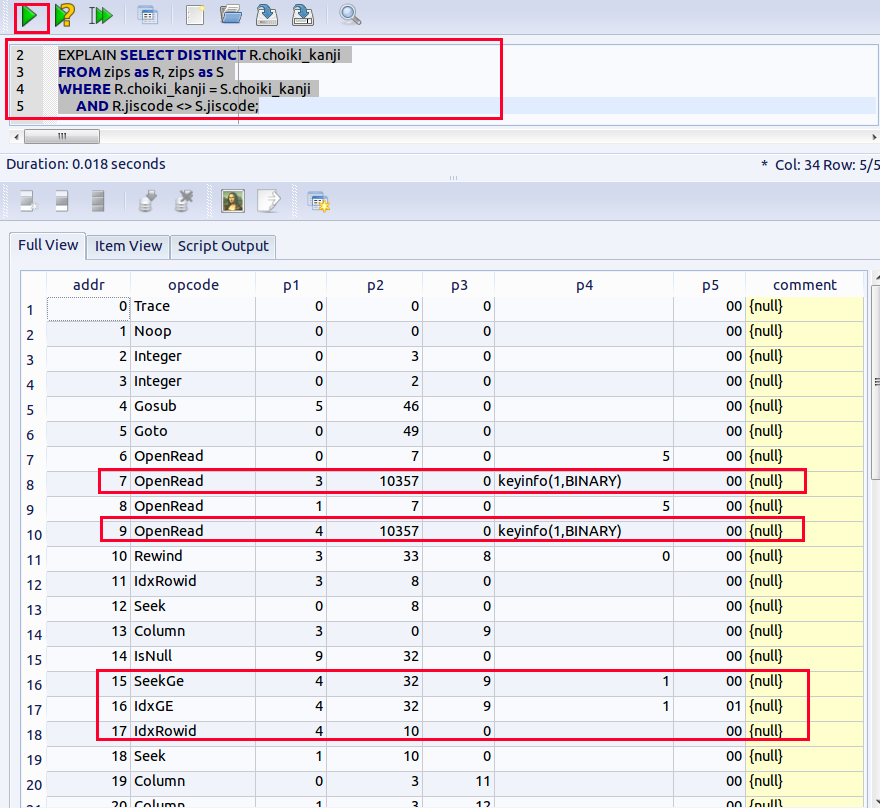The image size is (880, 808).
Task: Save SQL as with second disk icon
Action: tap(302, 15)
